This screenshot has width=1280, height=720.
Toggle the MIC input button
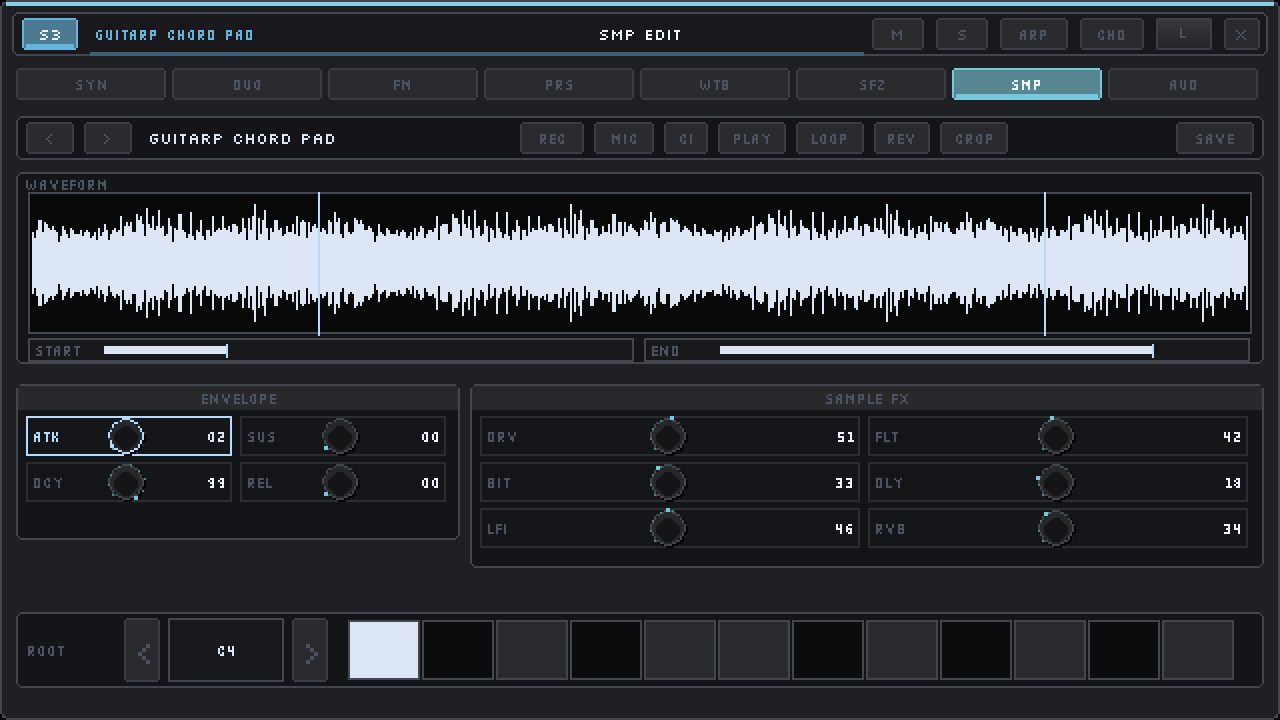point(624,139)
